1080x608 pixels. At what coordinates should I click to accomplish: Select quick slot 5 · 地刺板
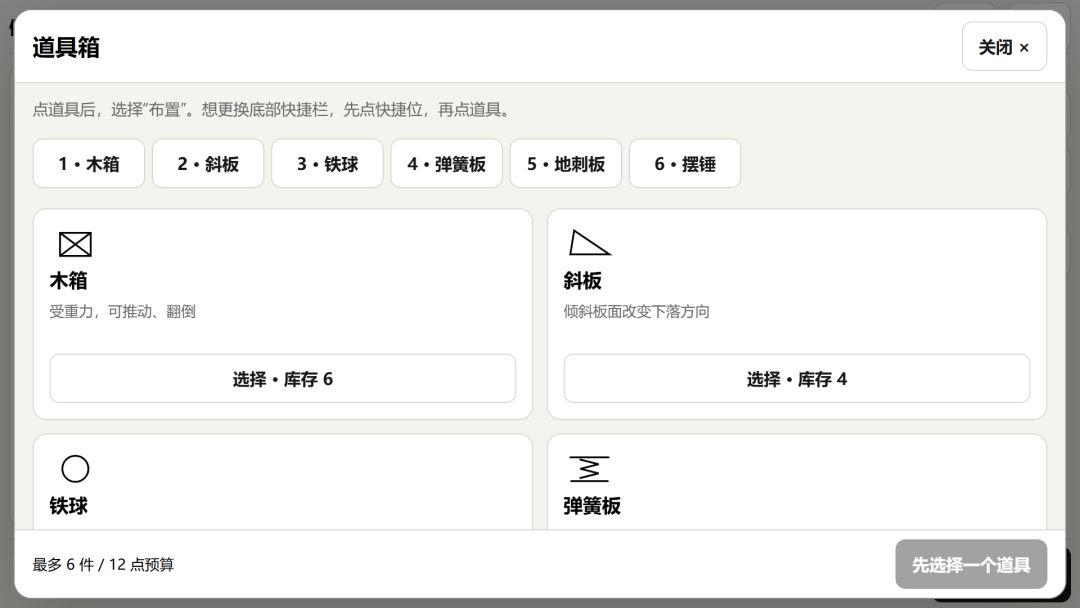point(565,164)
